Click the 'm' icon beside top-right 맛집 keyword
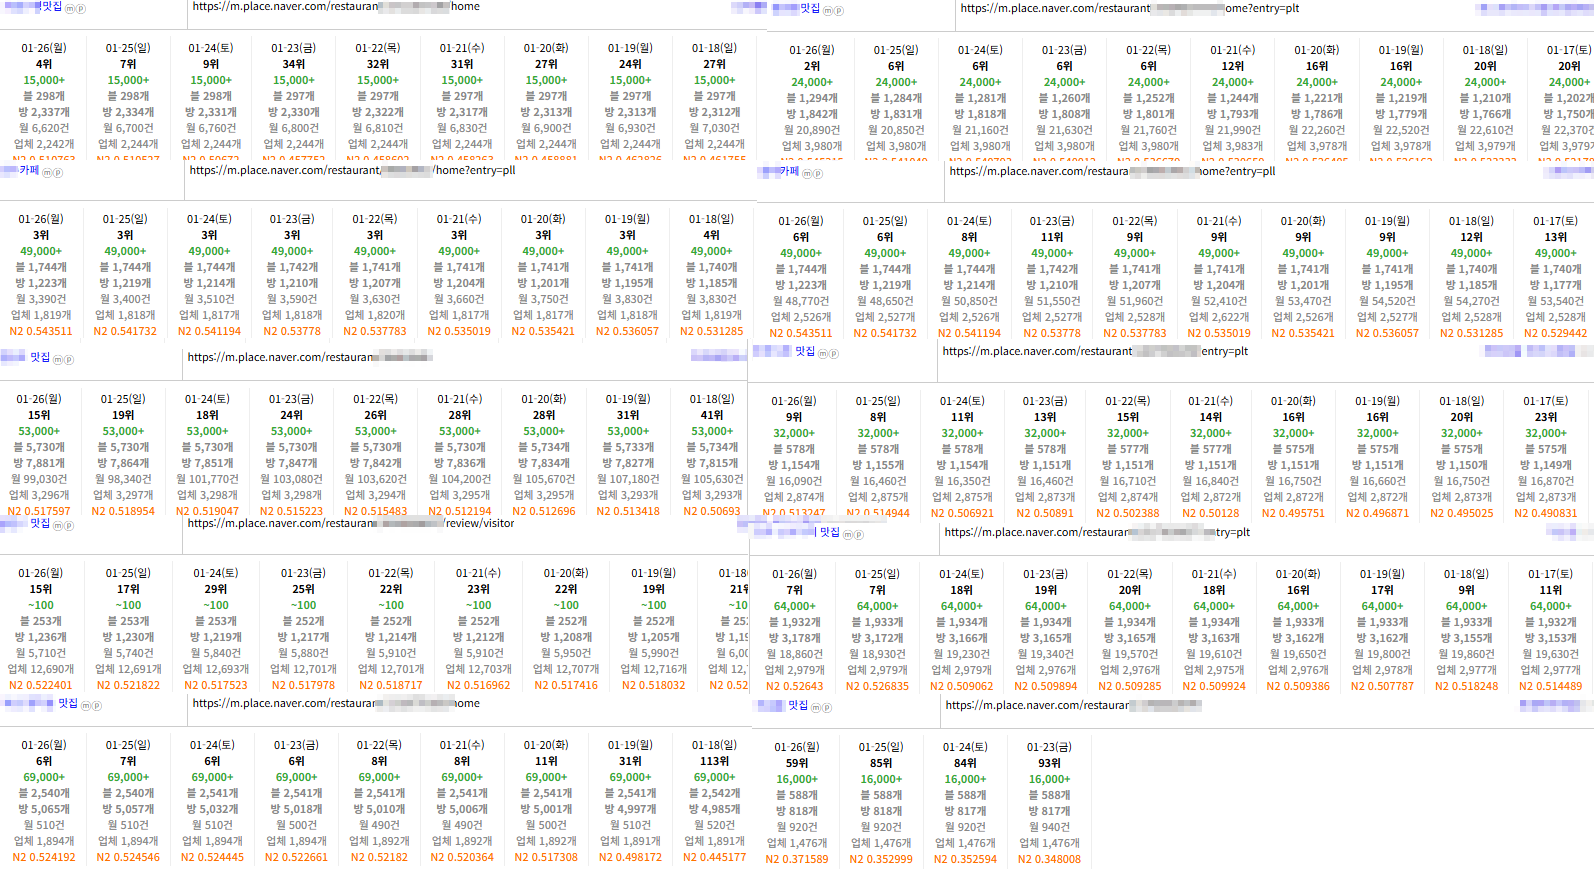 [828, 11]
